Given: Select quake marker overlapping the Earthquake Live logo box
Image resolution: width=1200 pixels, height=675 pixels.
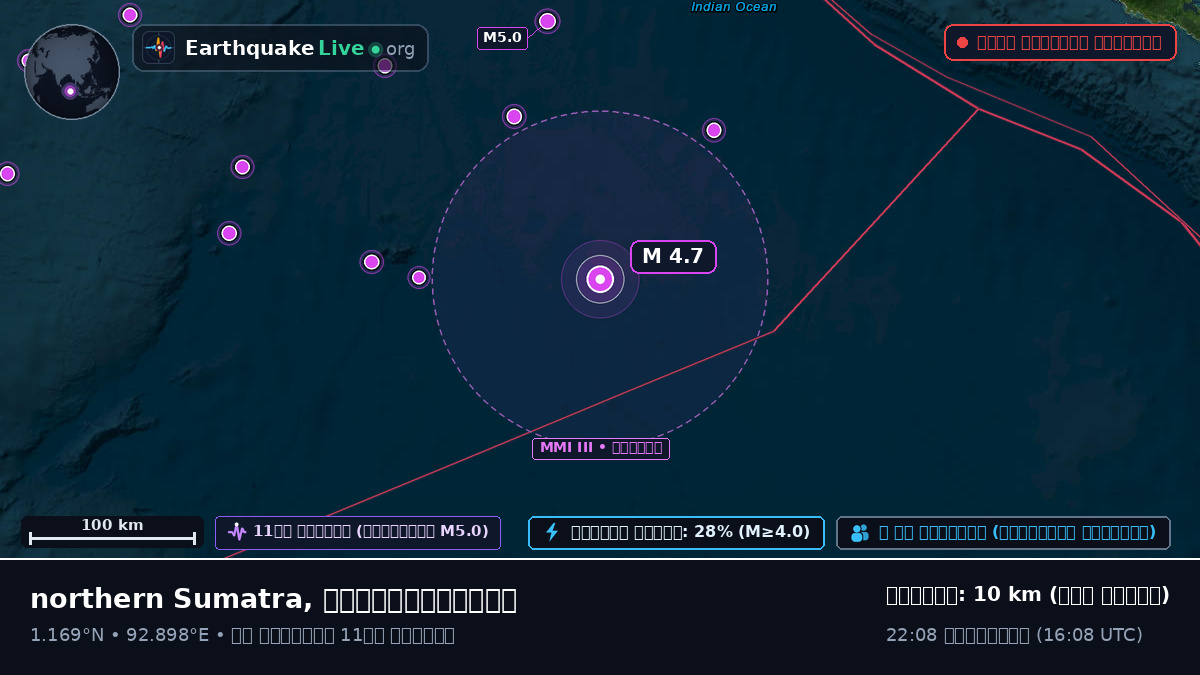Looking at the screenshot, I should pos(385,66).
